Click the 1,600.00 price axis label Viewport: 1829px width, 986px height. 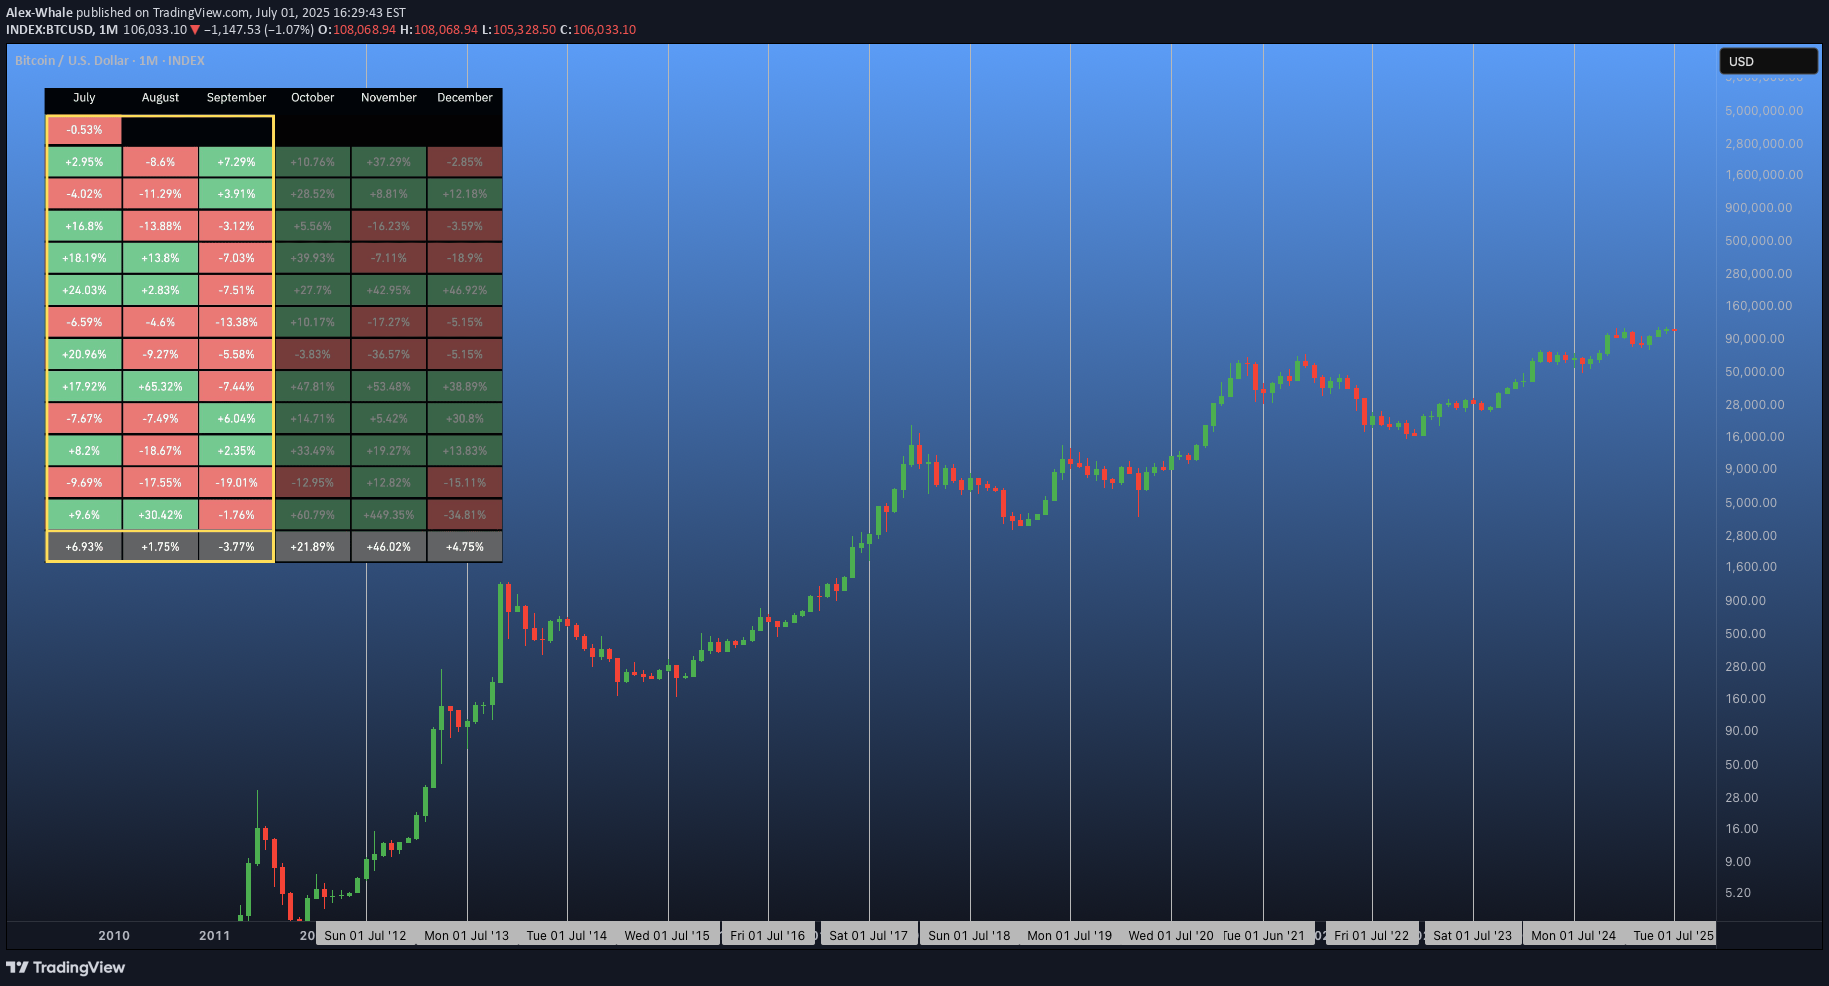1751,567
